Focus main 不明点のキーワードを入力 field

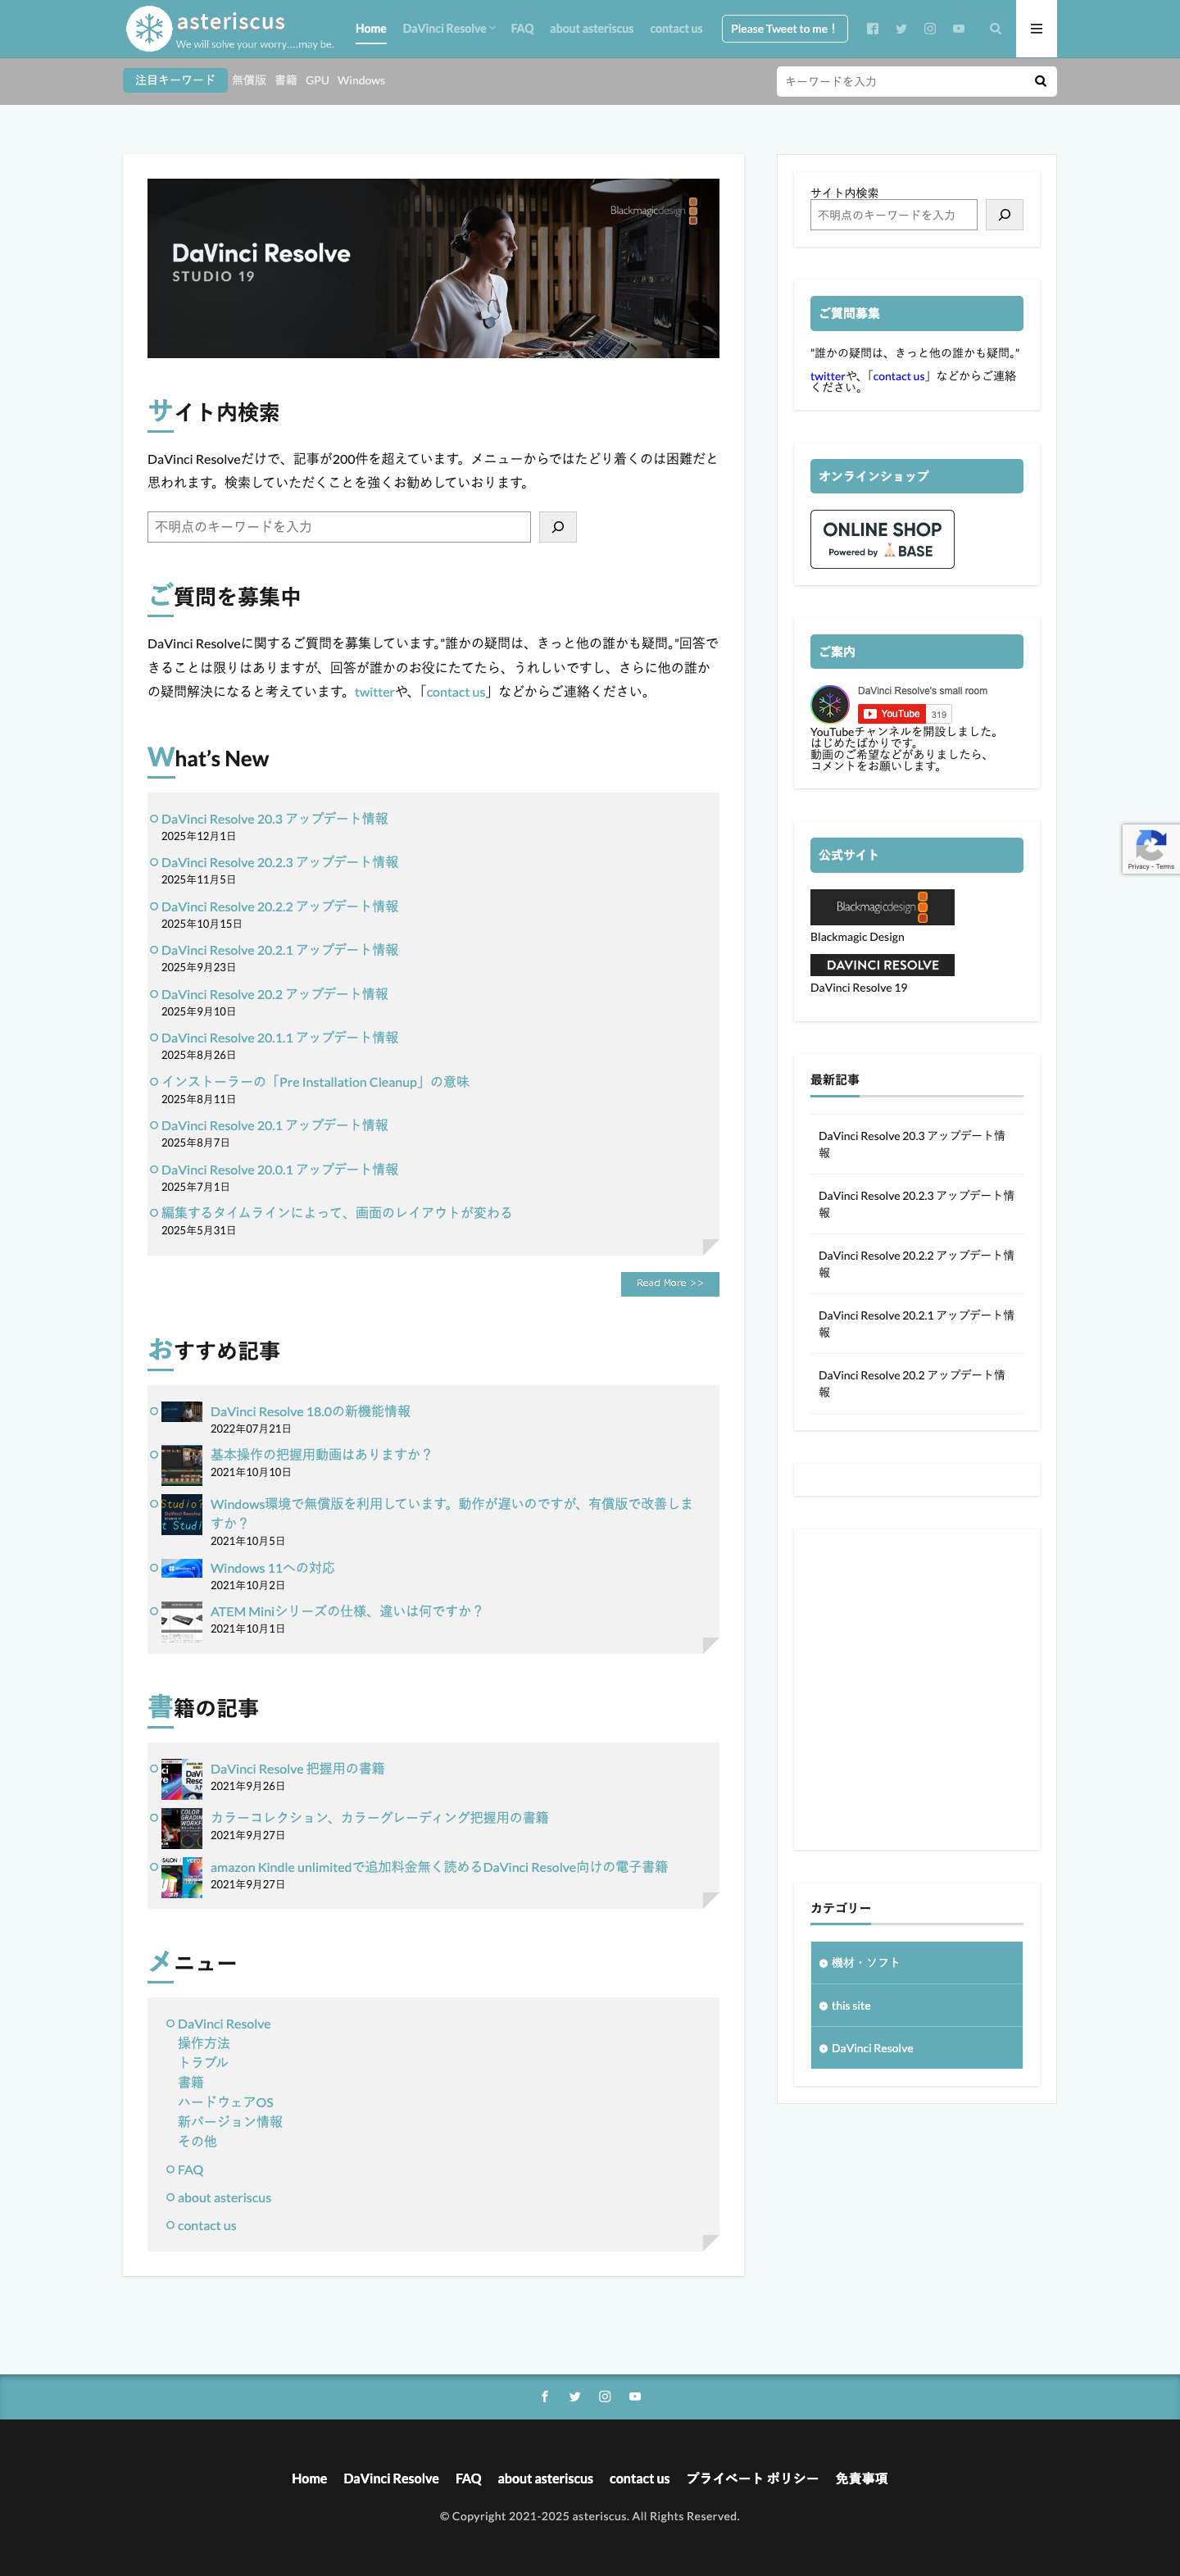click(339, 527)
